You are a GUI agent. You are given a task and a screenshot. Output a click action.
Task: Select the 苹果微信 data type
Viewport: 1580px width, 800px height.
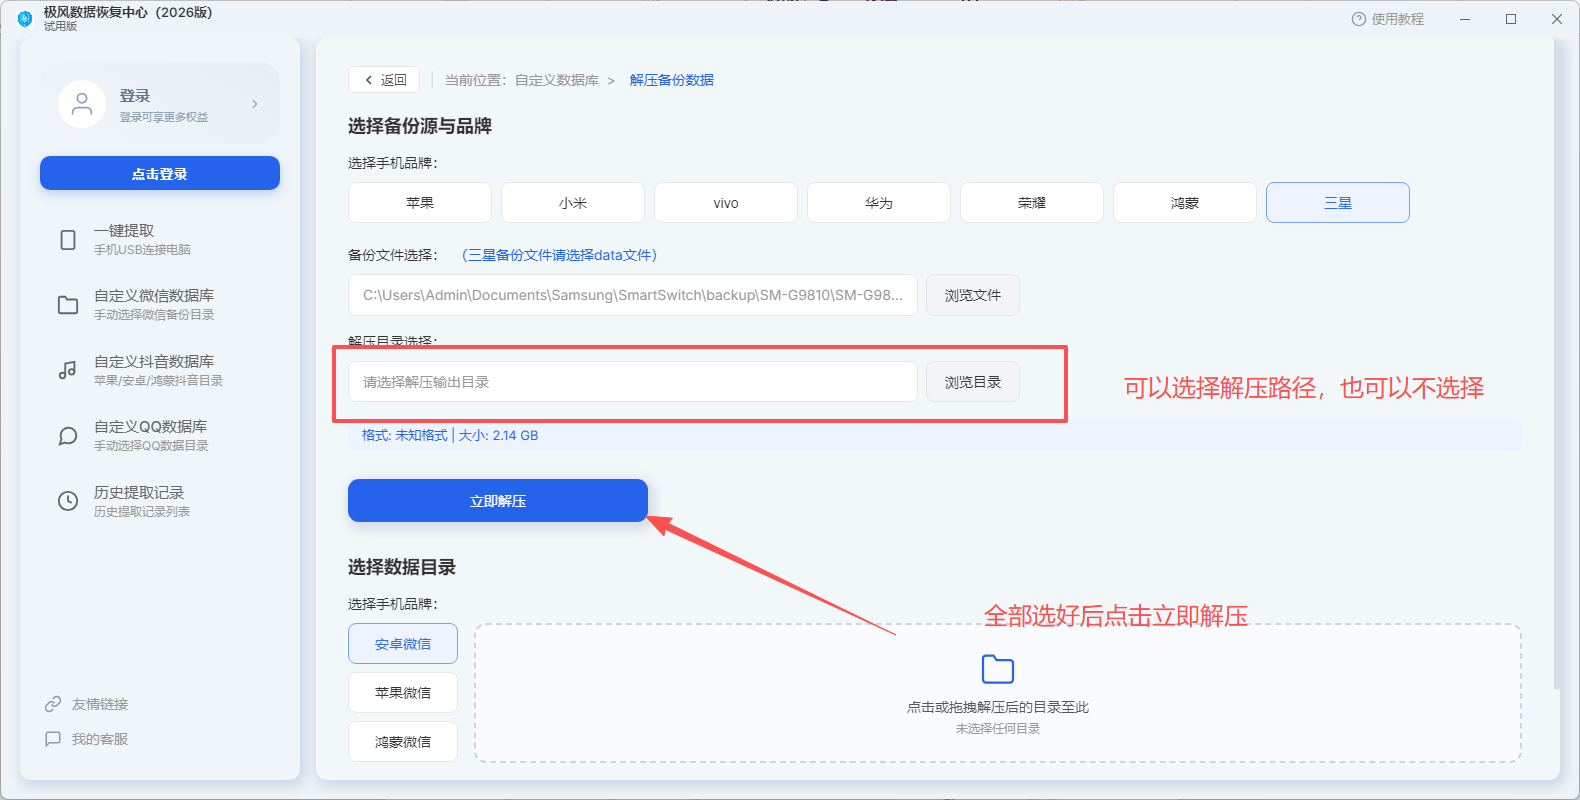403,692
